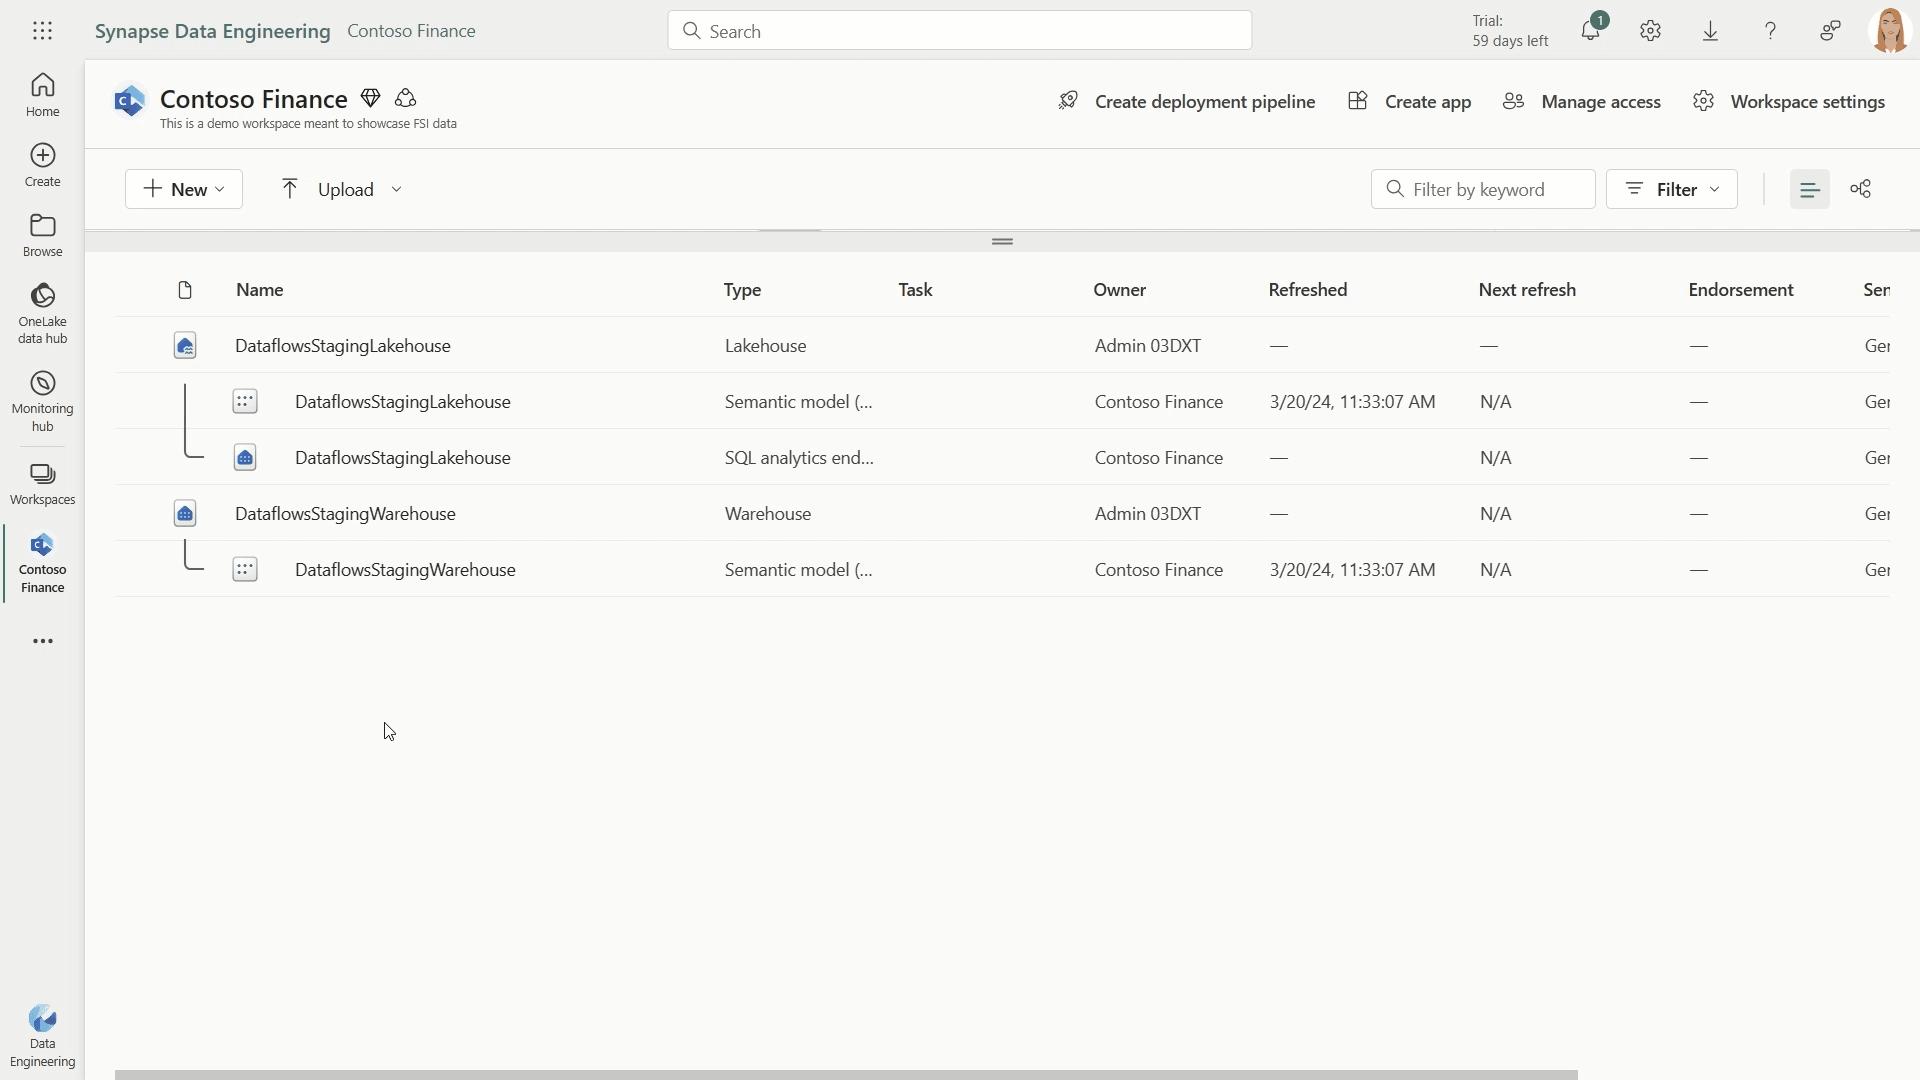Go to Home in the sidebar
The image size is (1920, 1080).
tap(42, 95)
